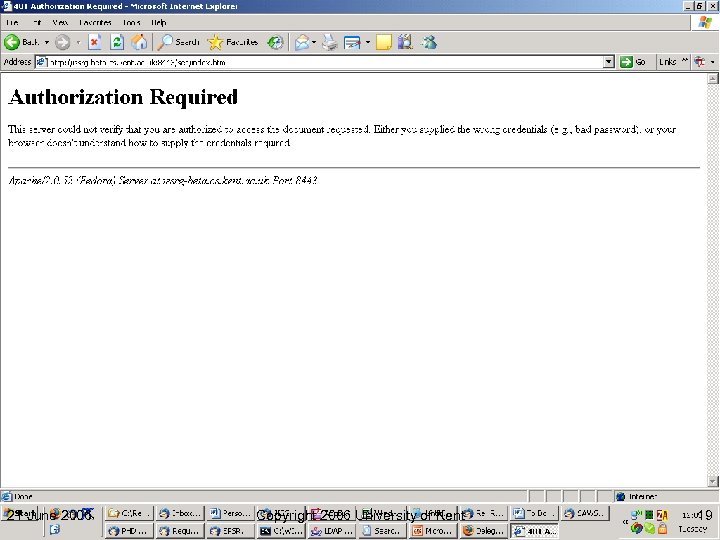Open the Mail envelope icon
The height and width of the screenshot is (540, 720).
[302, 42]
